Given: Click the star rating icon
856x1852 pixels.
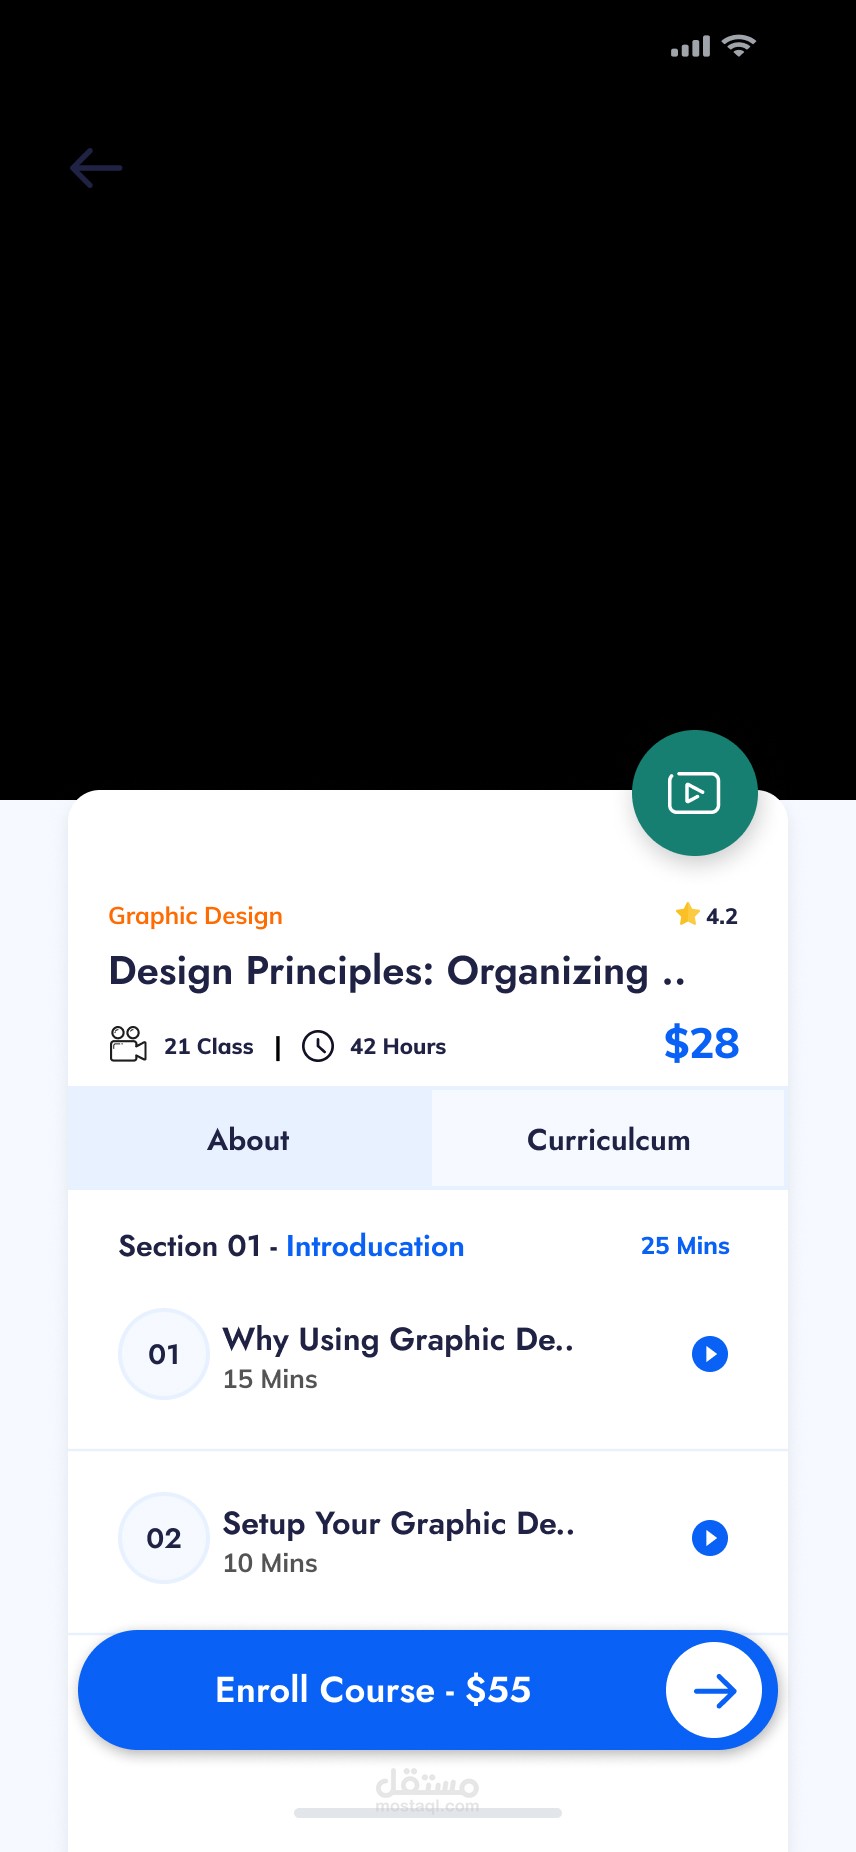Looking at the screenshot, I should point(687,914).
